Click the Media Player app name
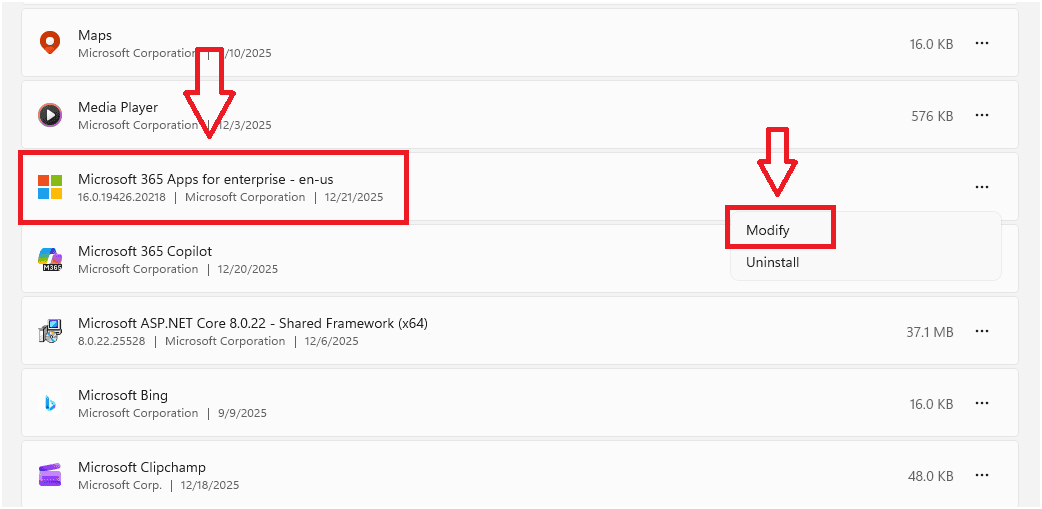Screen dimensions: 1042x509 [x=118, y=107]
